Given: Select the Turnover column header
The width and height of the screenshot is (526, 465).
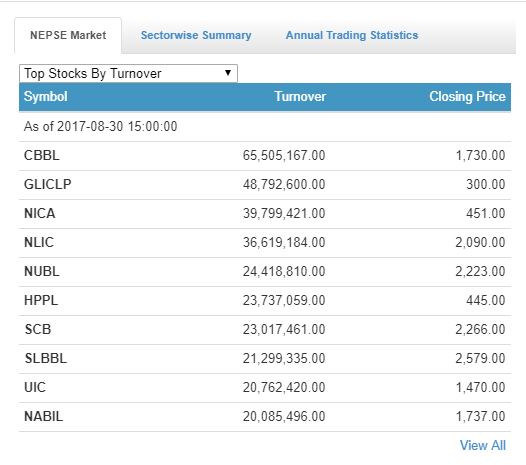Looking at the screenshot, I should [x=300, y=97].
